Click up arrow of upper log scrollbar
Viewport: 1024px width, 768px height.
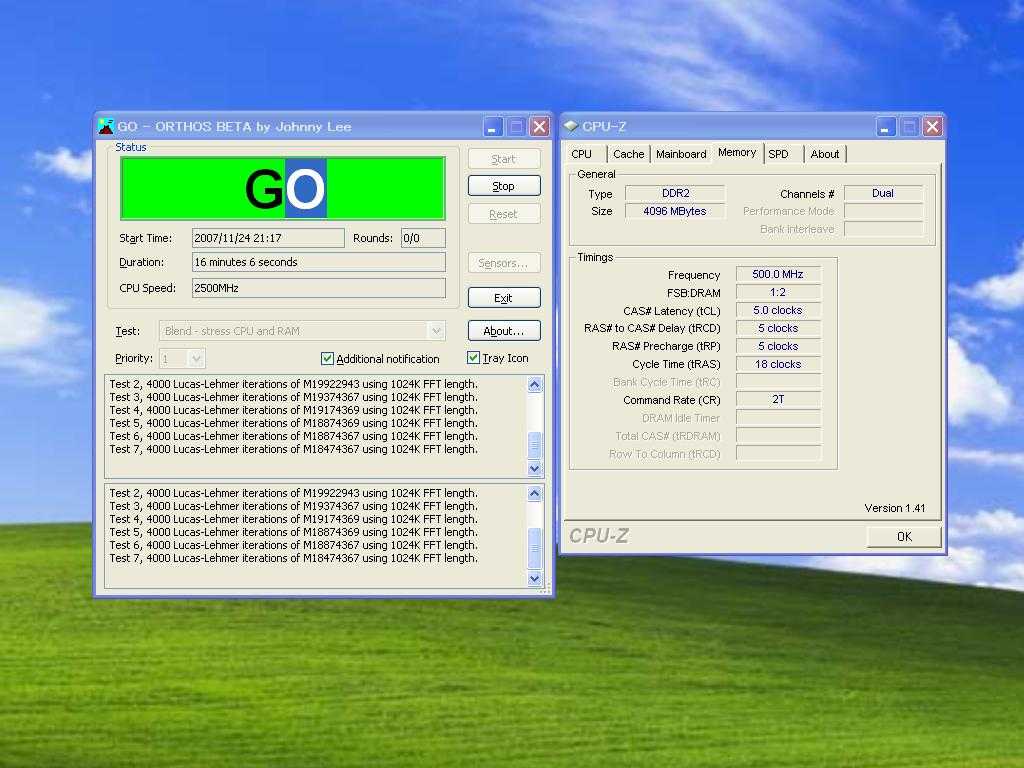pos(535,385)
